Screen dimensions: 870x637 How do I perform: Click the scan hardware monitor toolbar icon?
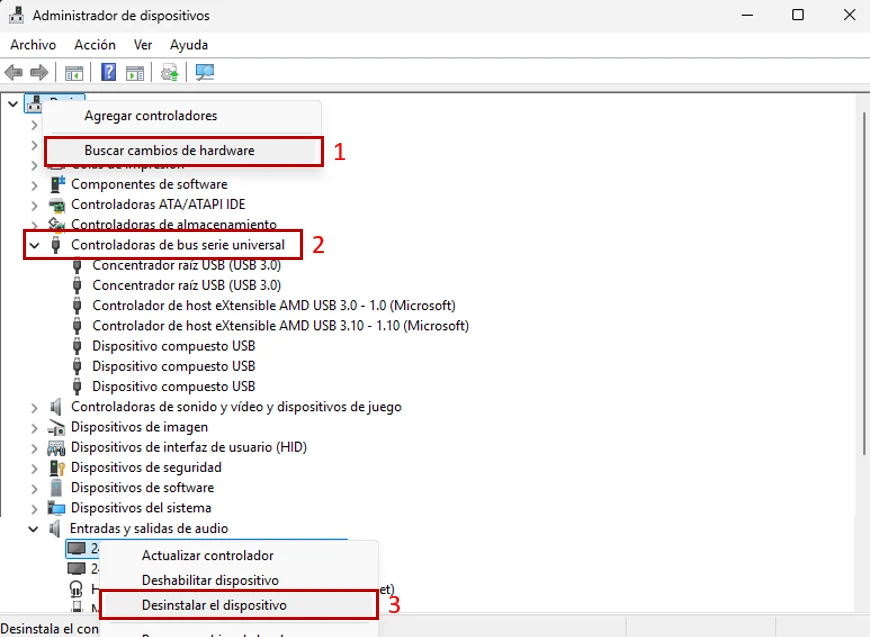click(x=205, y=73)
